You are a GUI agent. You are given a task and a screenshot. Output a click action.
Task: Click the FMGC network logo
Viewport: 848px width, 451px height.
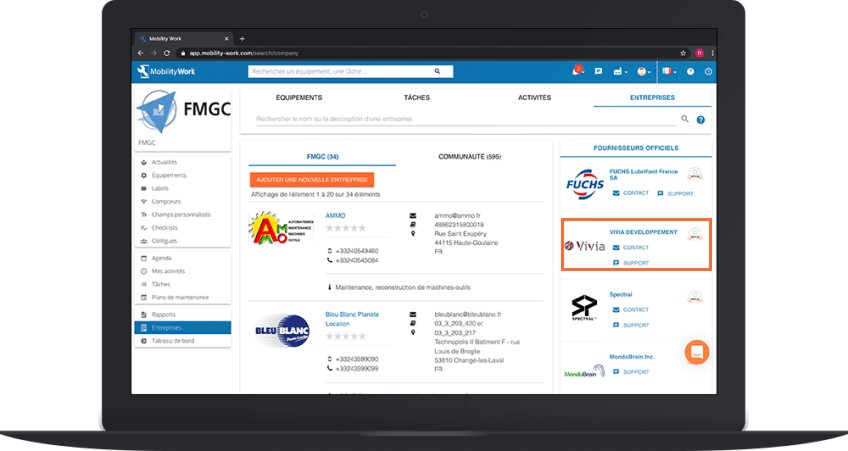coord(183,111)
